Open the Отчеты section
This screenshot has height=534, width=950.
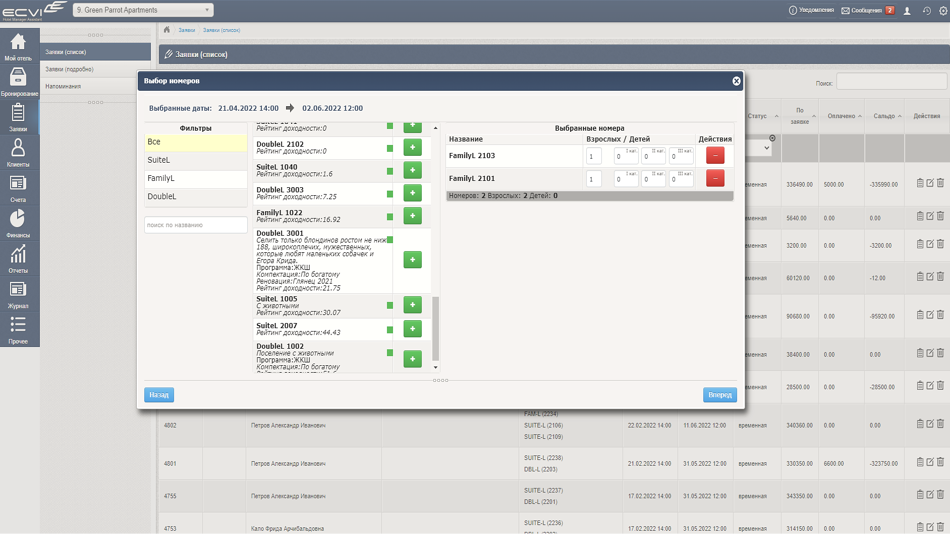[18, 259]
